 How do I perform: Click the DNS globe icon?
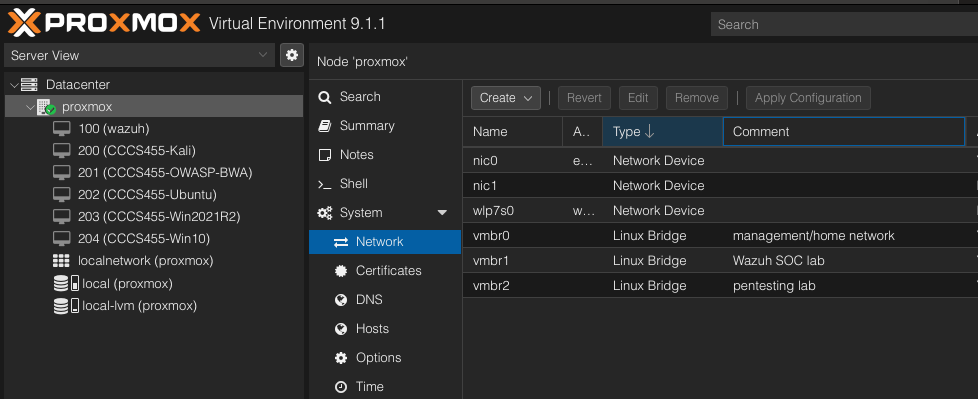341,300
